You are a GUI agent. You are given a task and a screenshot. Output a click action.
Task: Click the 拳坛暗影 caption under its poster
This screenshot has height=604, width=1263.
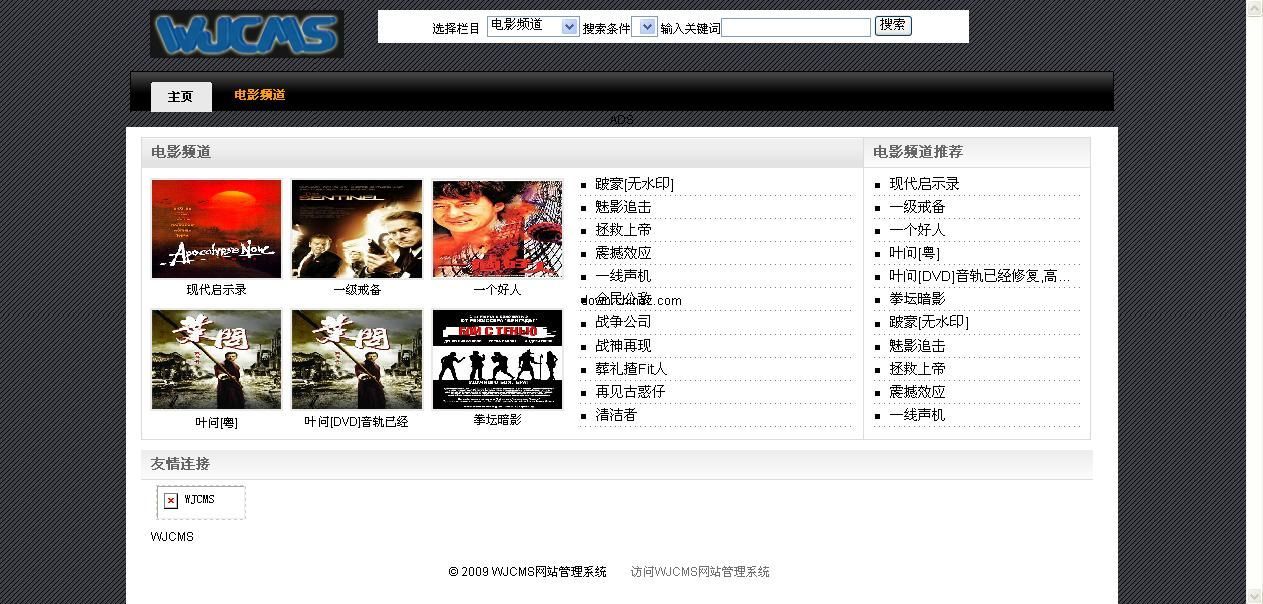click(x=497, y=420)
